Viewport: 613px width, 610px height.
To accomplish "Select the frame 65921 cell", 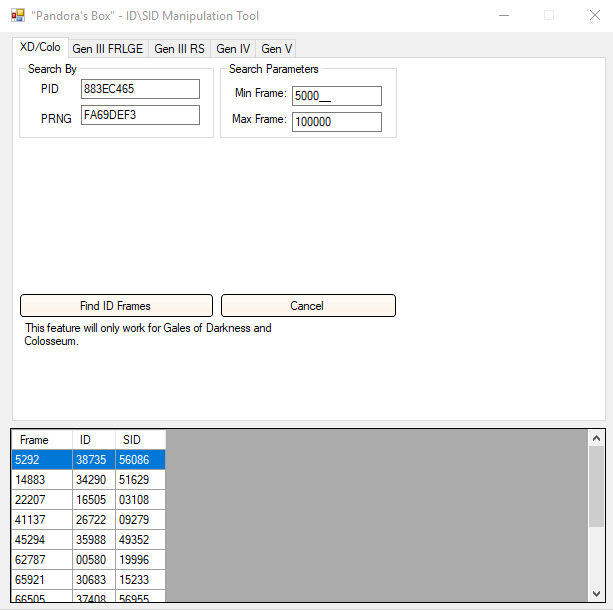I will (x=42, y=580).
